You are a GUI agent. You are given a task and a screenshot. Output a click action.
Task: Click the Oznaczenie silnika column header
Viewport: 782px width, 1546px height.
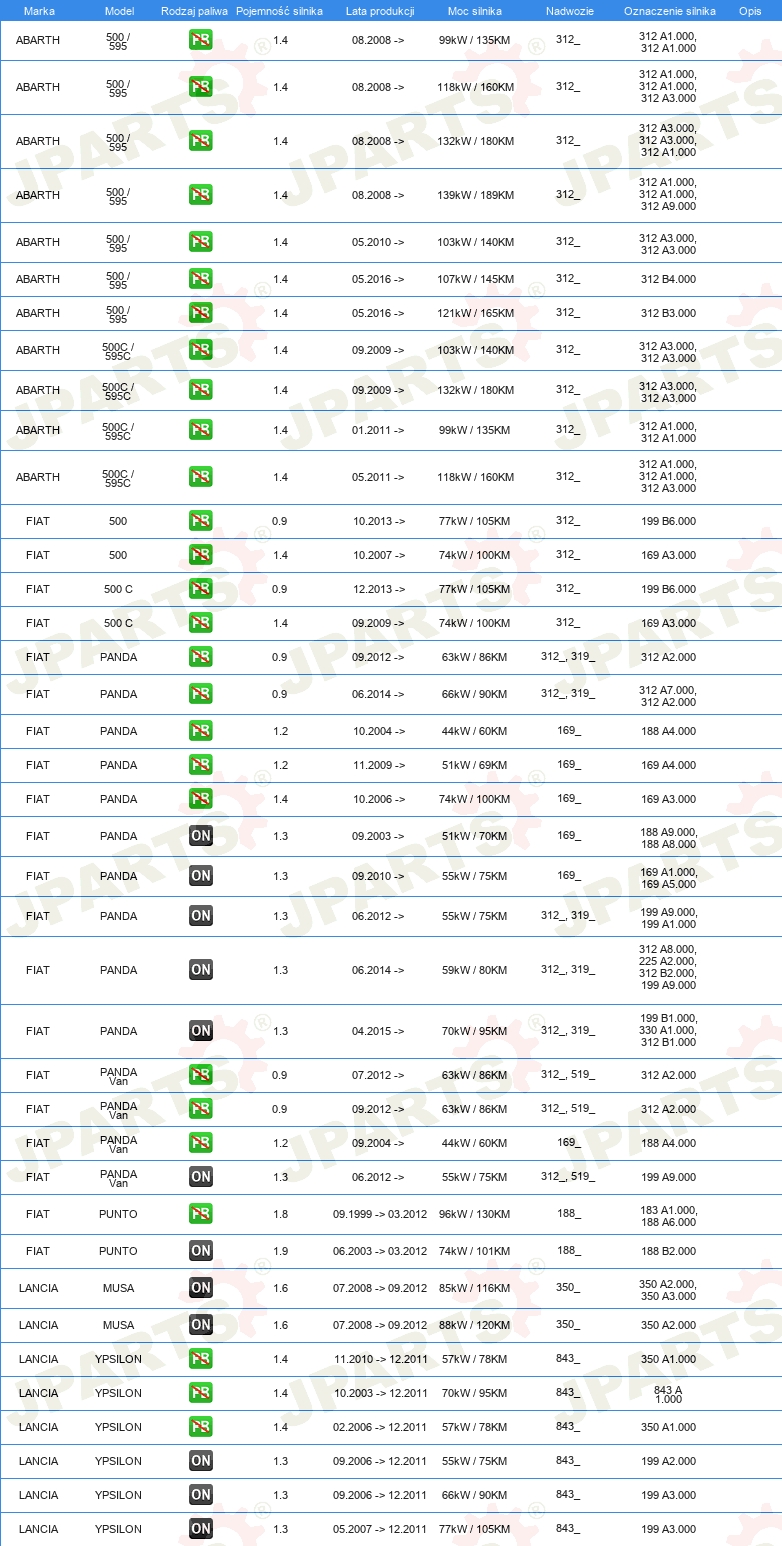coord(670,11)
